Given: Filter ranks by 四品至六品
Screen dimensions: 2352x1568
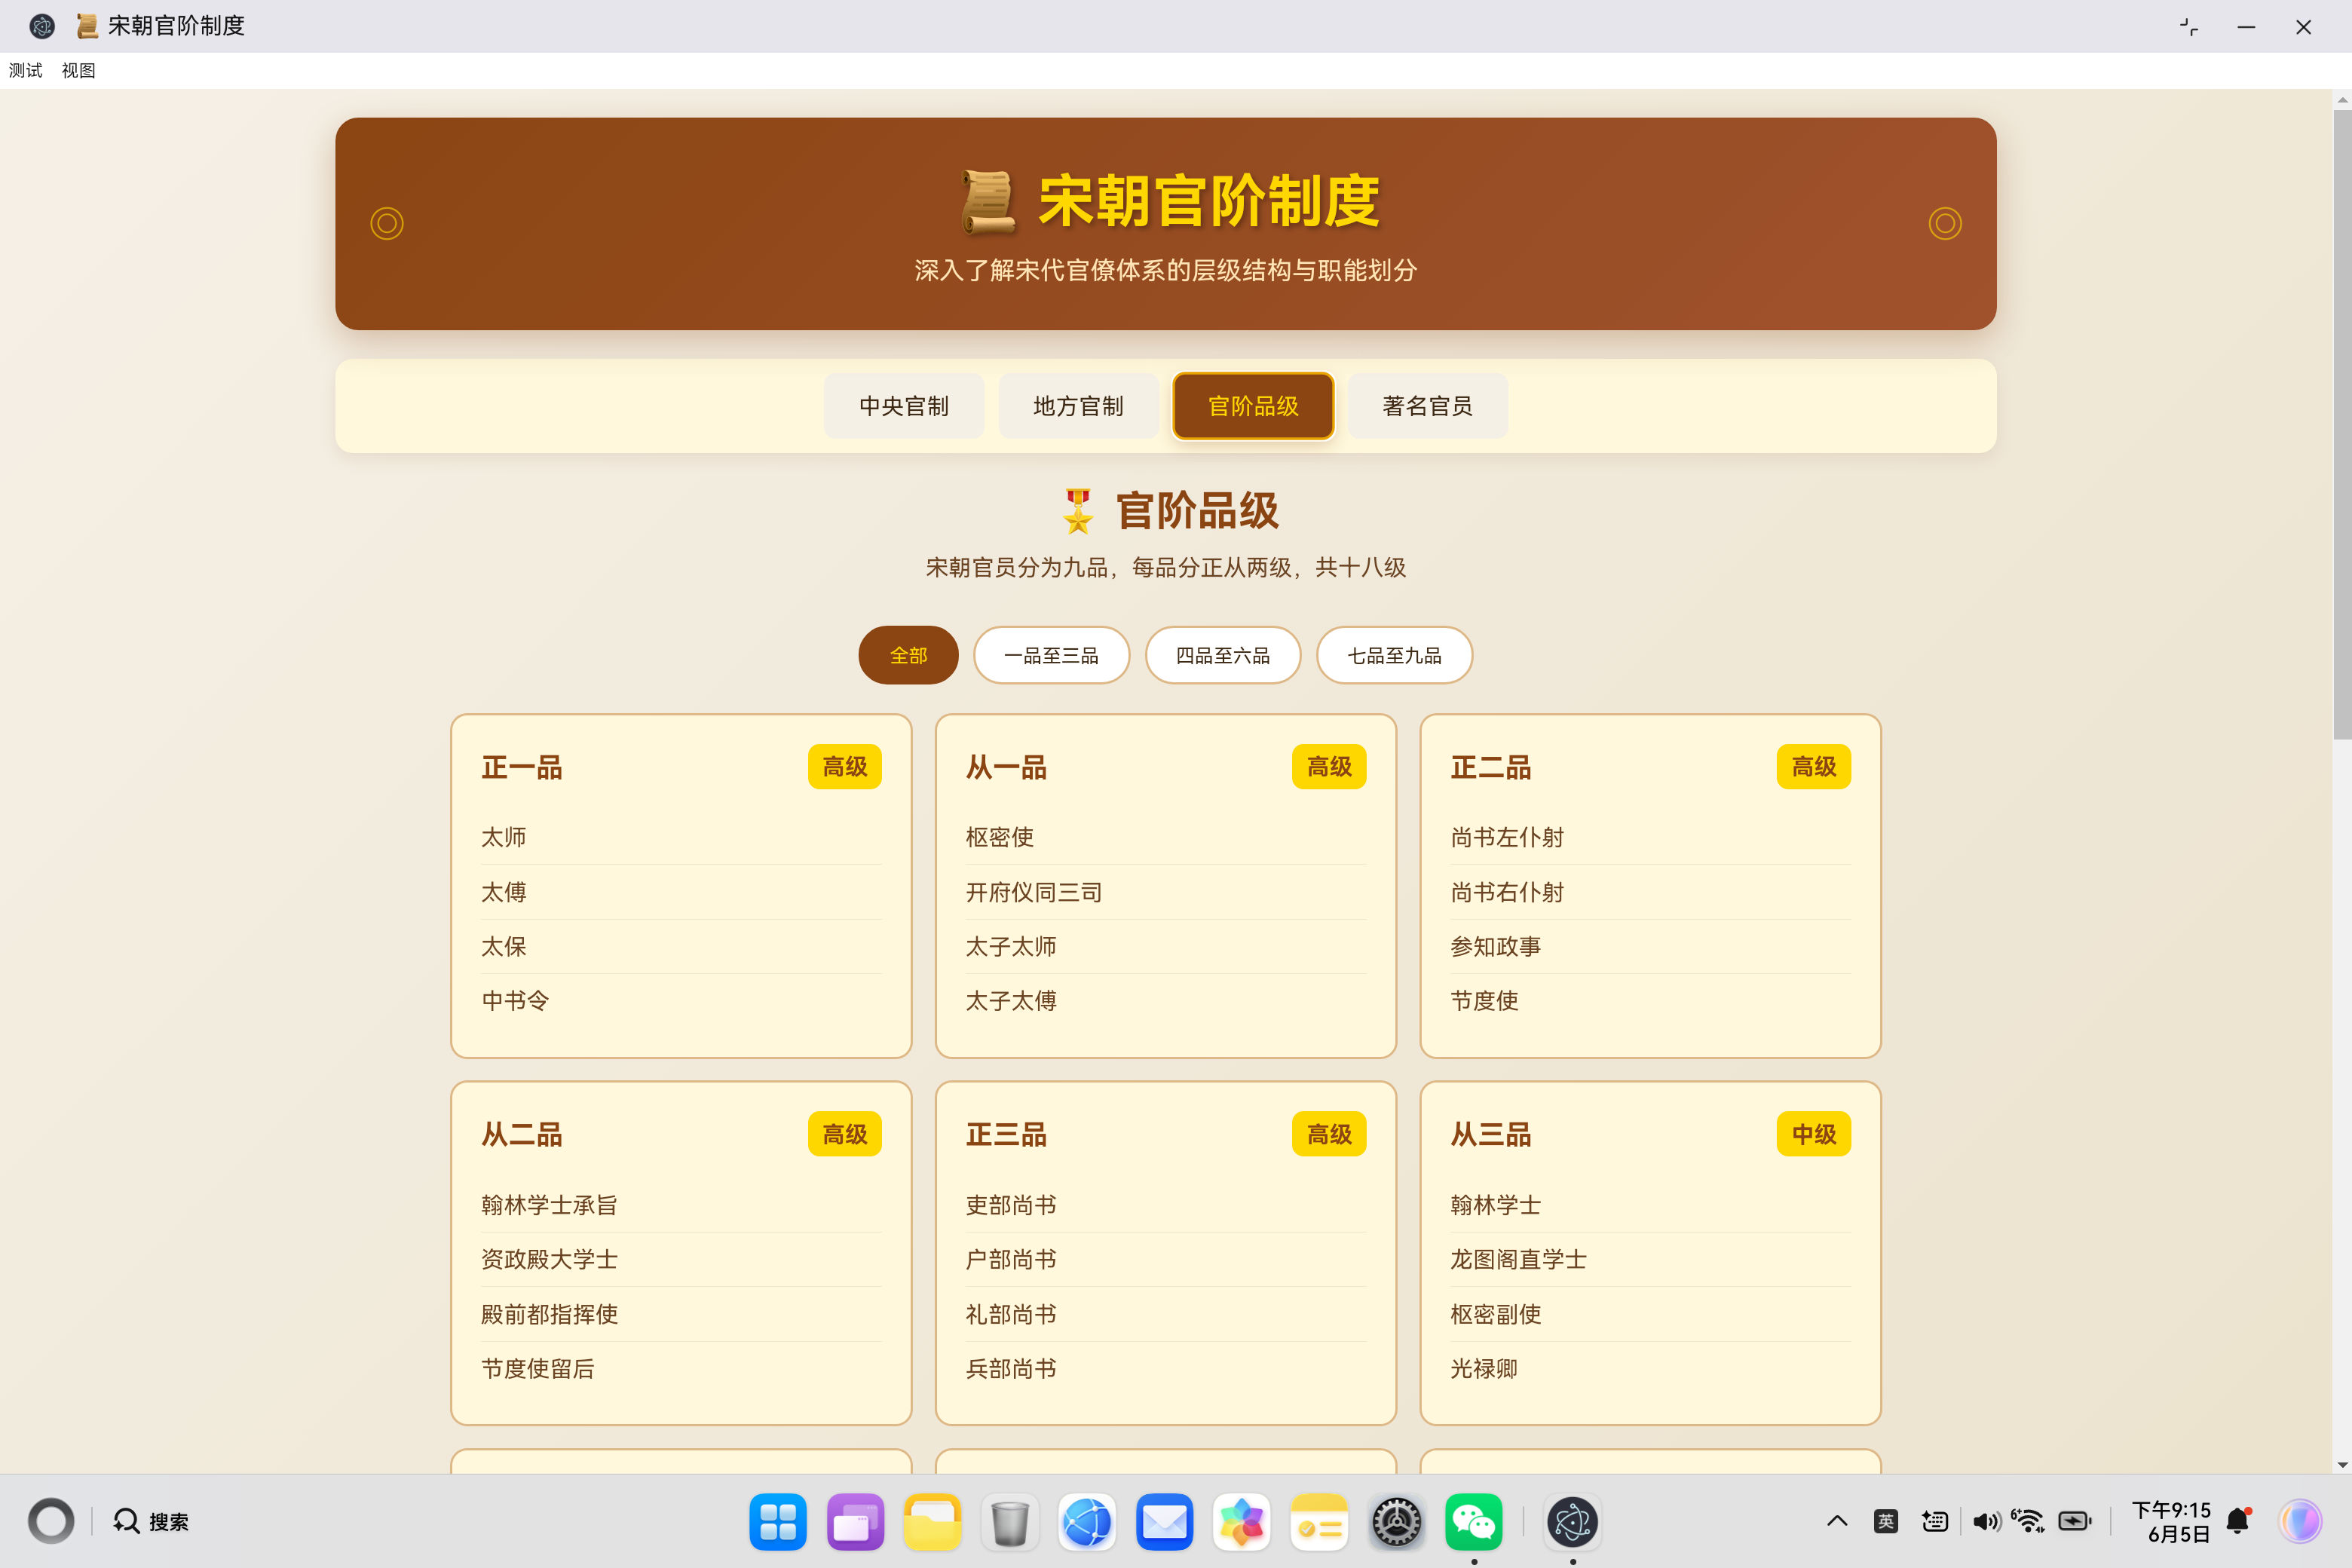Looking at the screenshot, I should (1223, 655).
